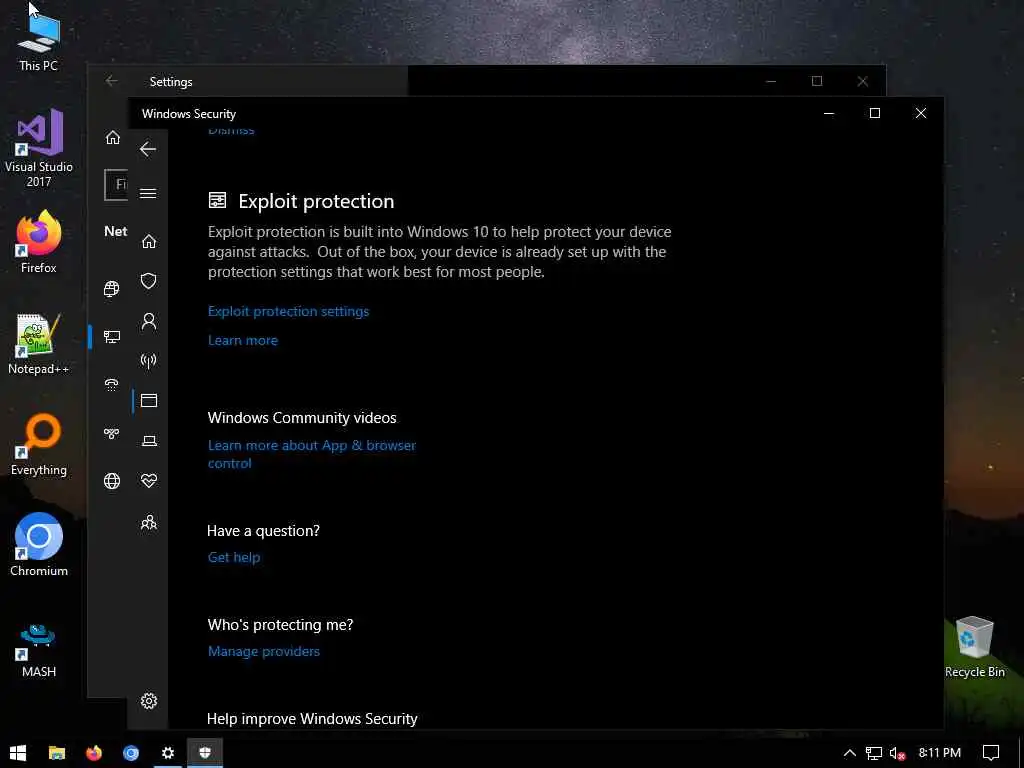The height and width of the screenshot is (768, 1024).
Task: Click the Settings window search field
Action: 116,185
